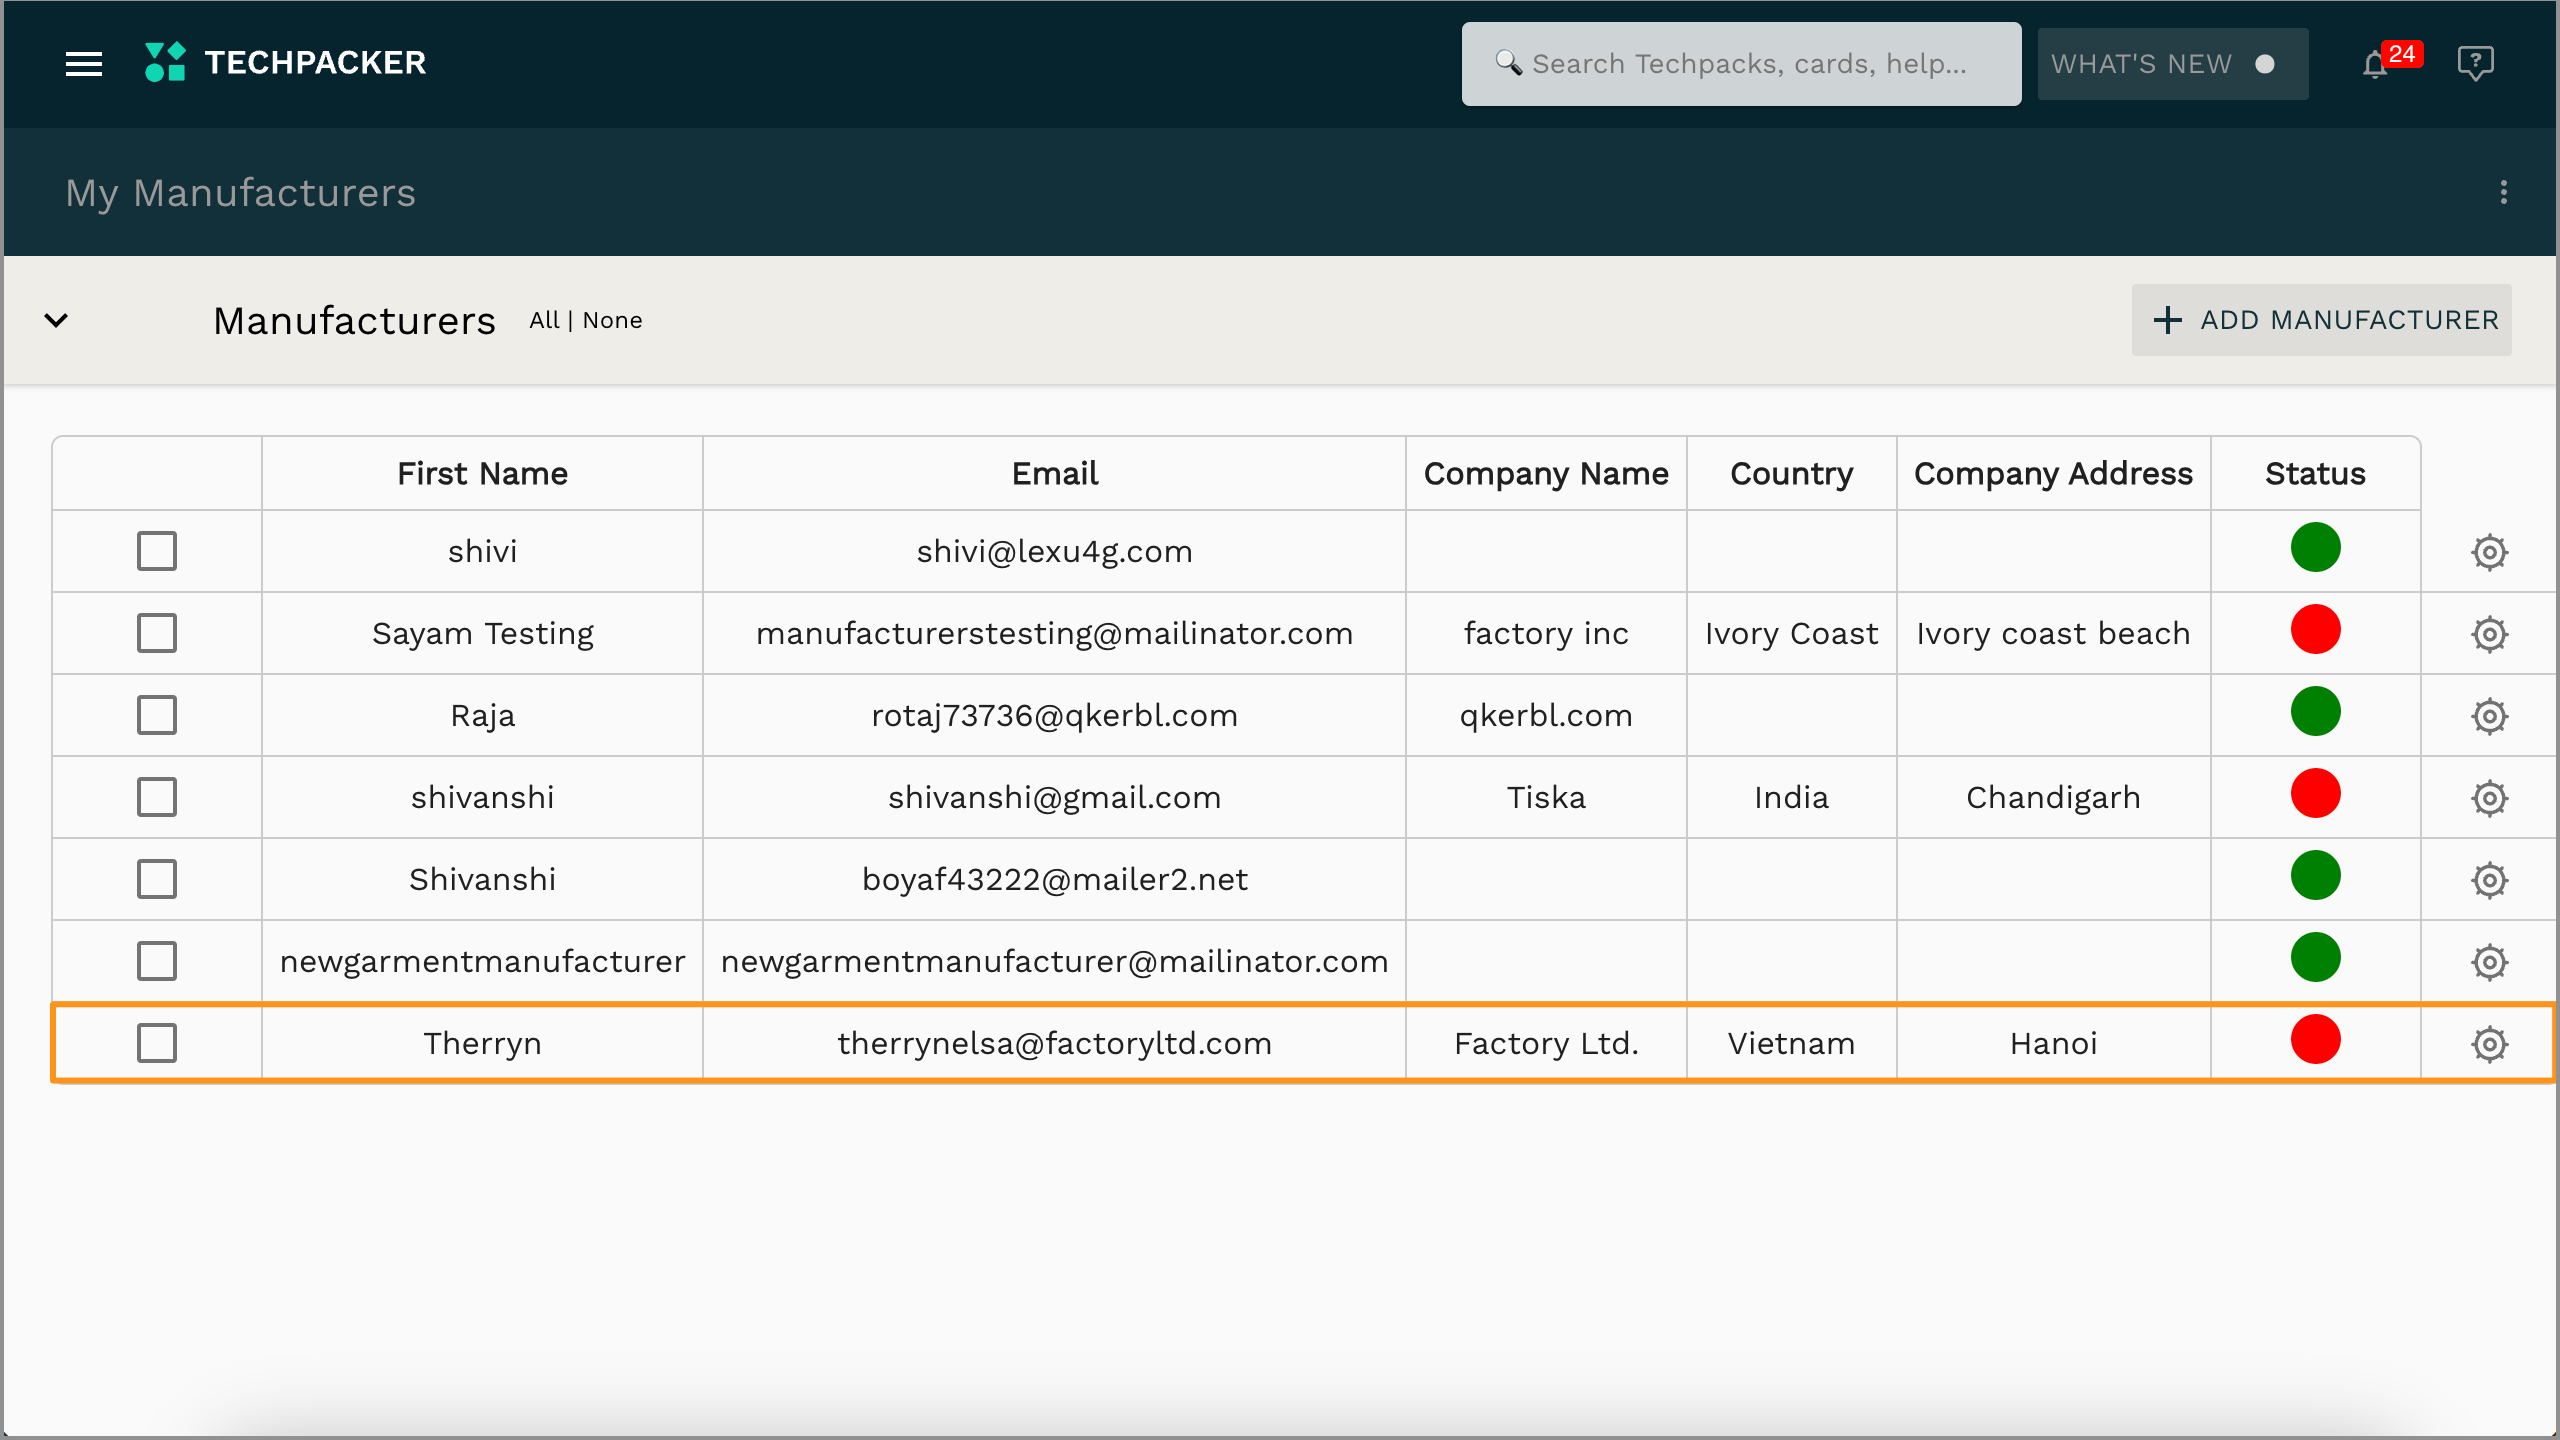The width and height of the screenshot is (2560, 1440).
Task: Click the red status dot for Therryn
Action: (2315, 1040)
